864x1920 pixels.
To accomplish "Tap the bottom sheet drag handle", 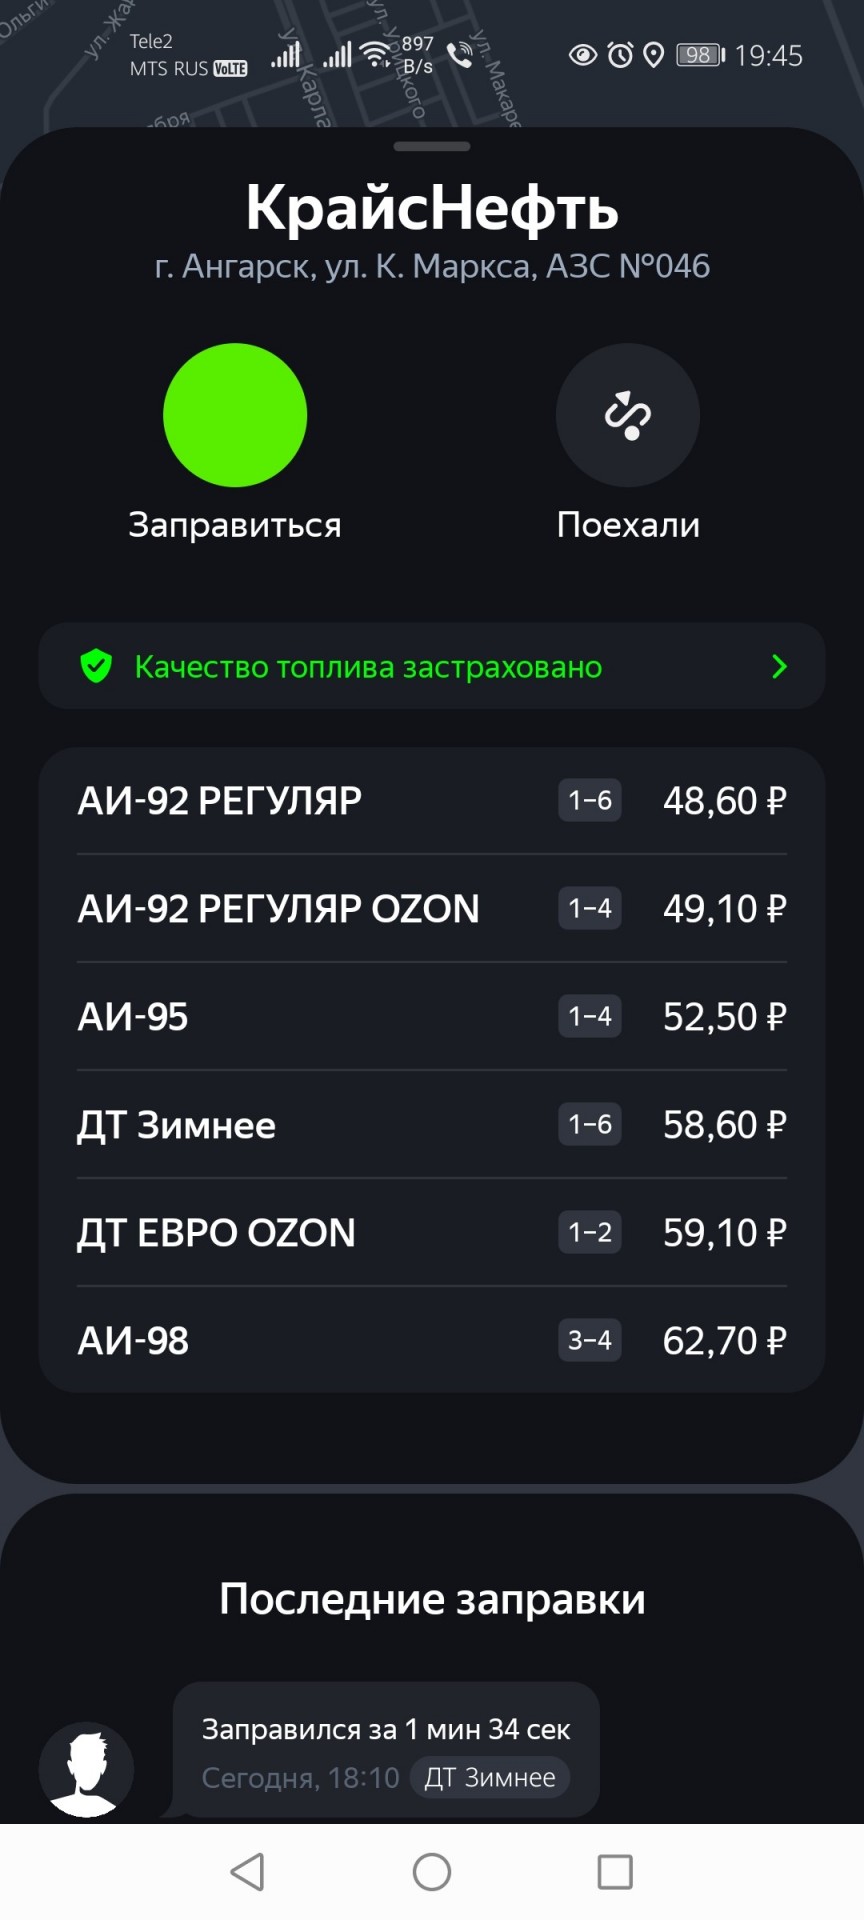I will (x=432, y=146).
